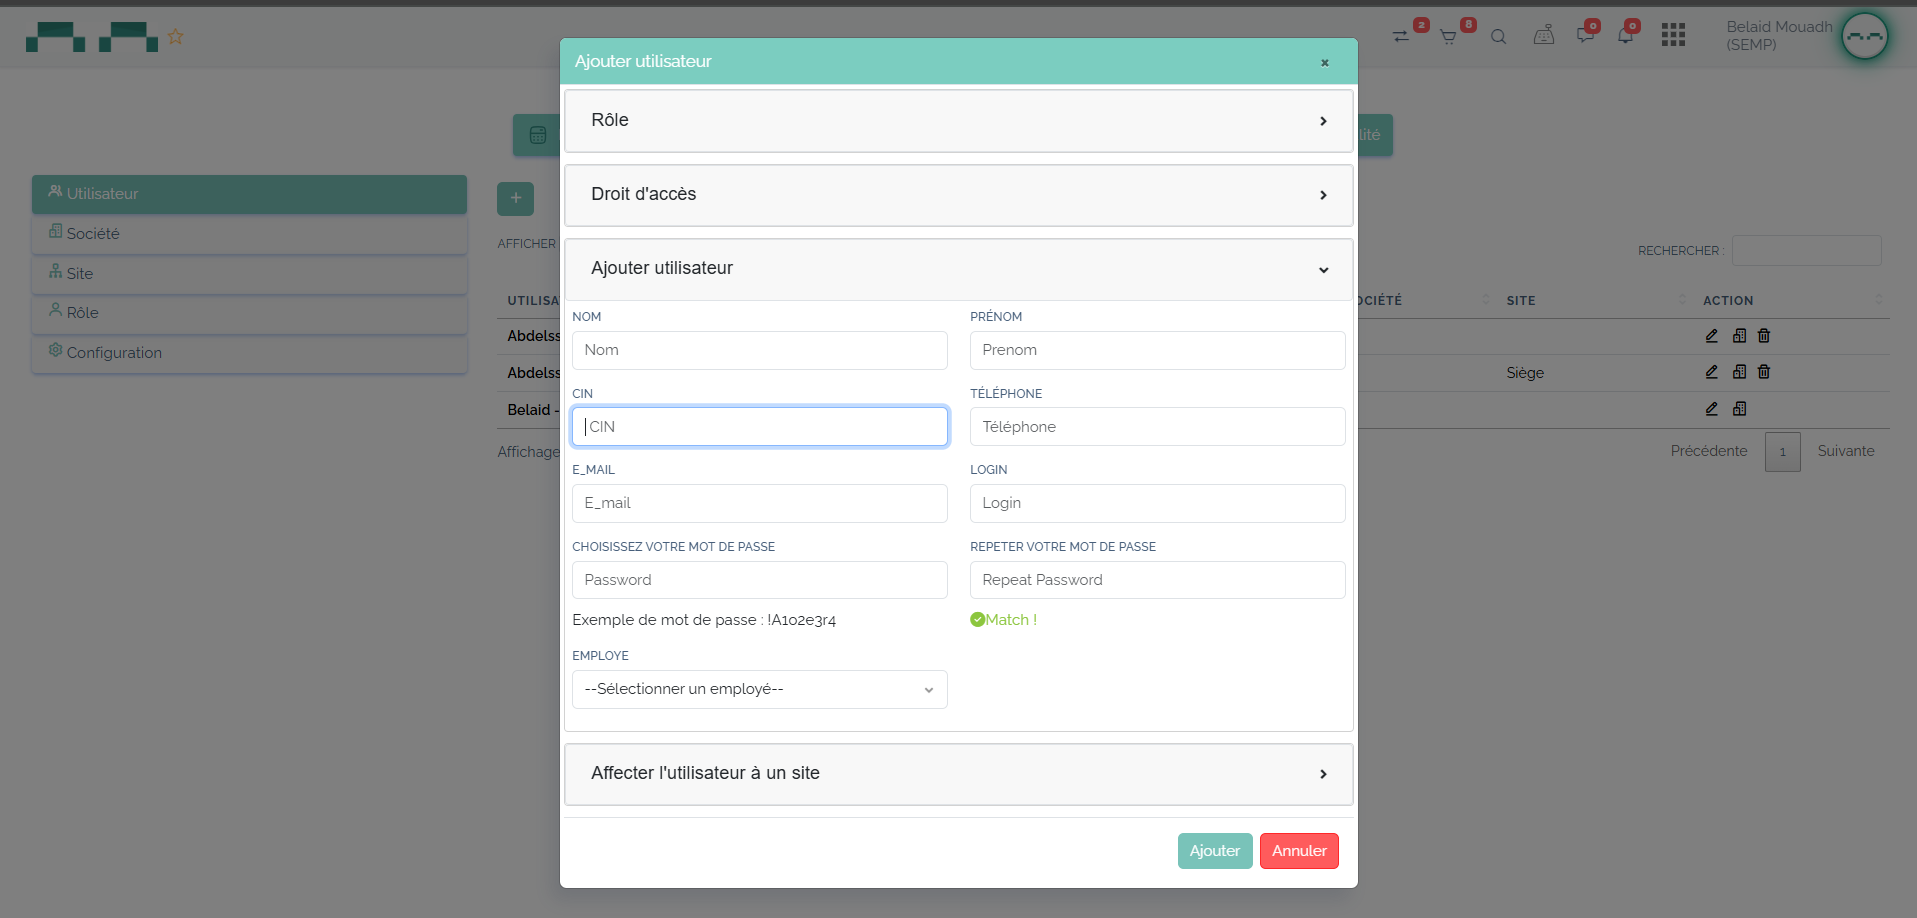Viewport: 1917px width, 918px height.
Task: Open the Sélectionner un employé dropdown
Action: [x=759, y=689]
